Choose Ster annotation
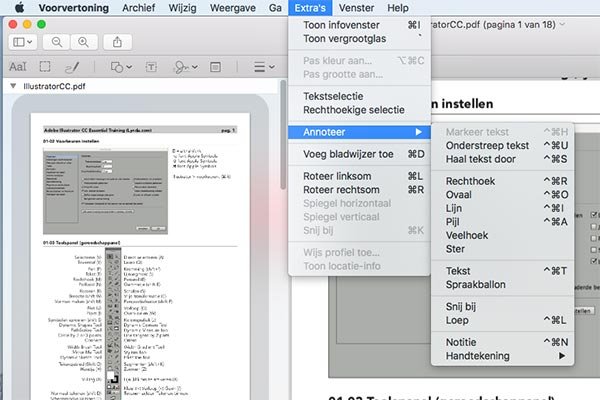 (x=502, y=249)
